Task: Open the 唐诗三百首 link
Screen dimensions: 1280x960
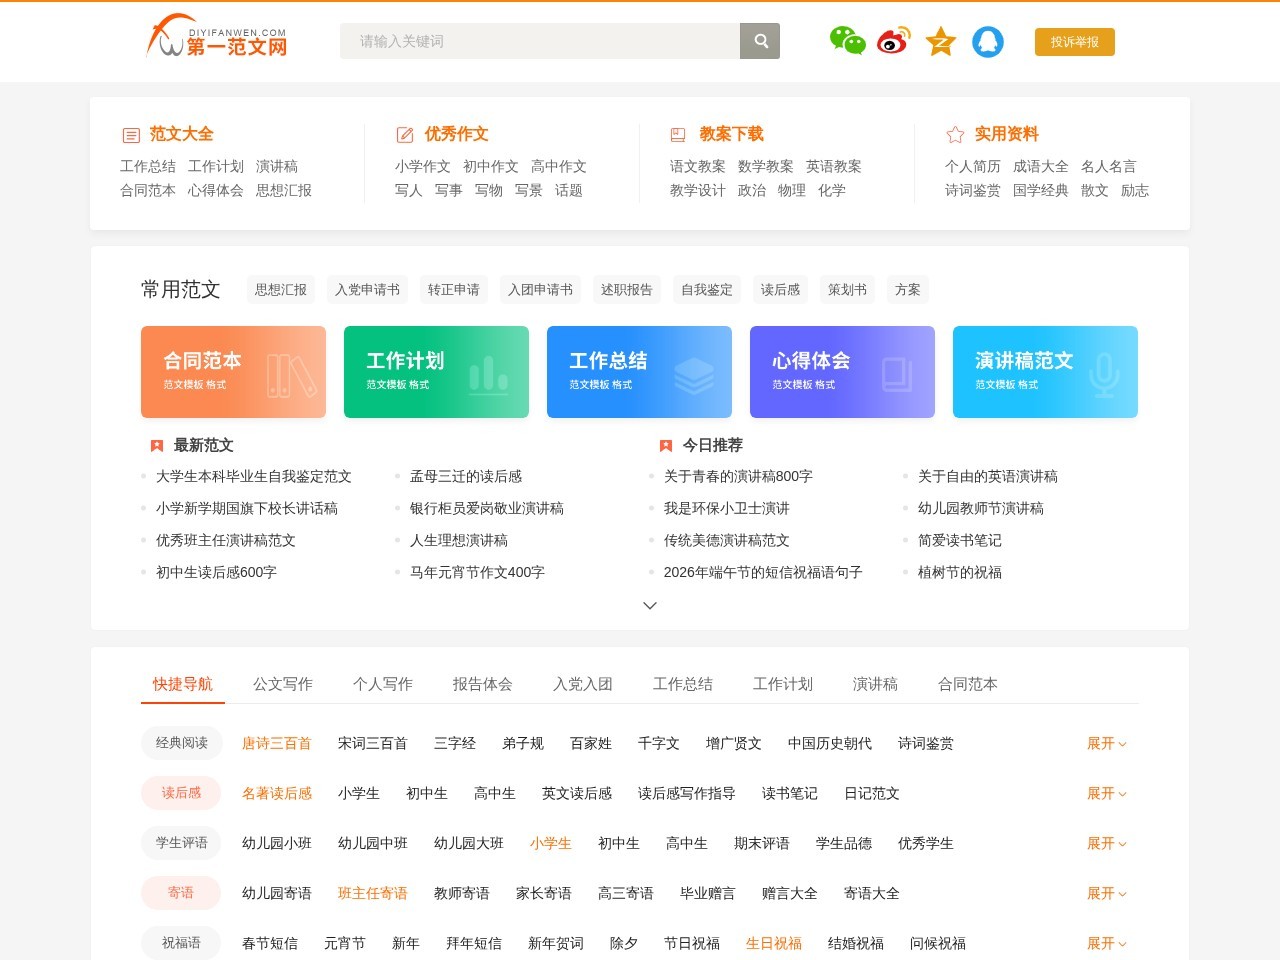Action: [276, 743]
